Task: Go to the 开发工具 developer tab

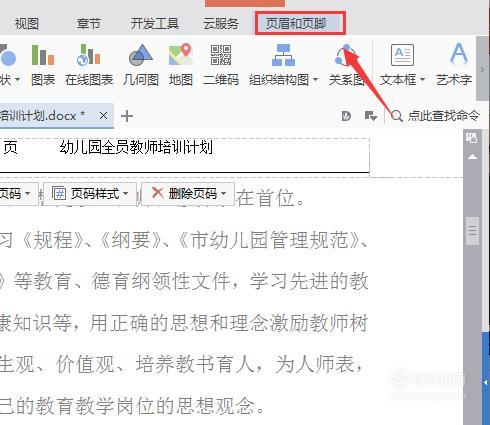Action: [155, 24]
